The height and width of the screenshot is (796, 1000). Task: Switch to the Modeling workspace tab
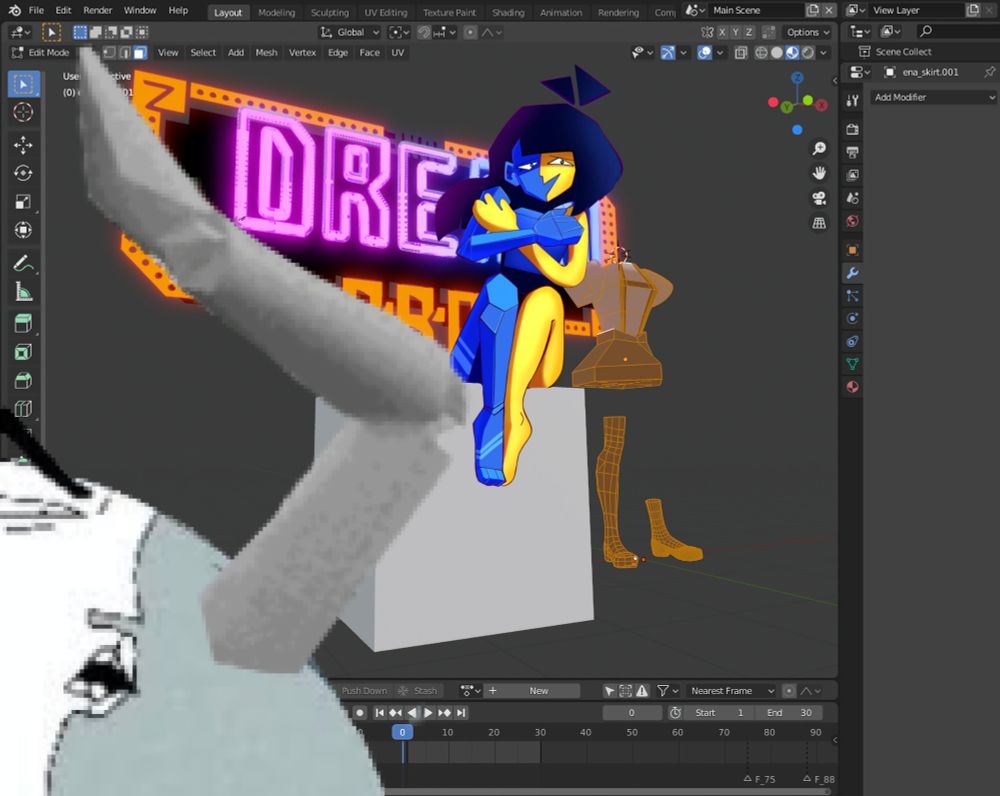(277, 12)
